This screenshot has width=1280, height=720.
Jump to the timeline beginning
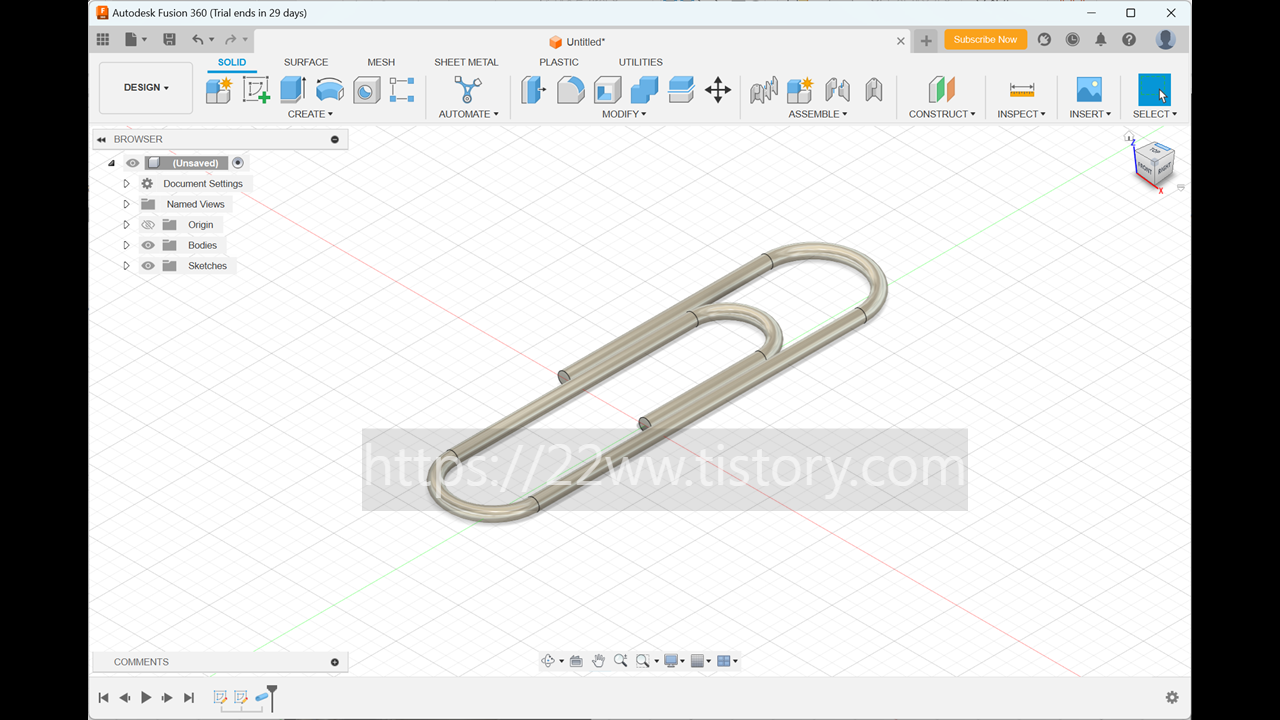pyautogui.click(x=103, y=698)
